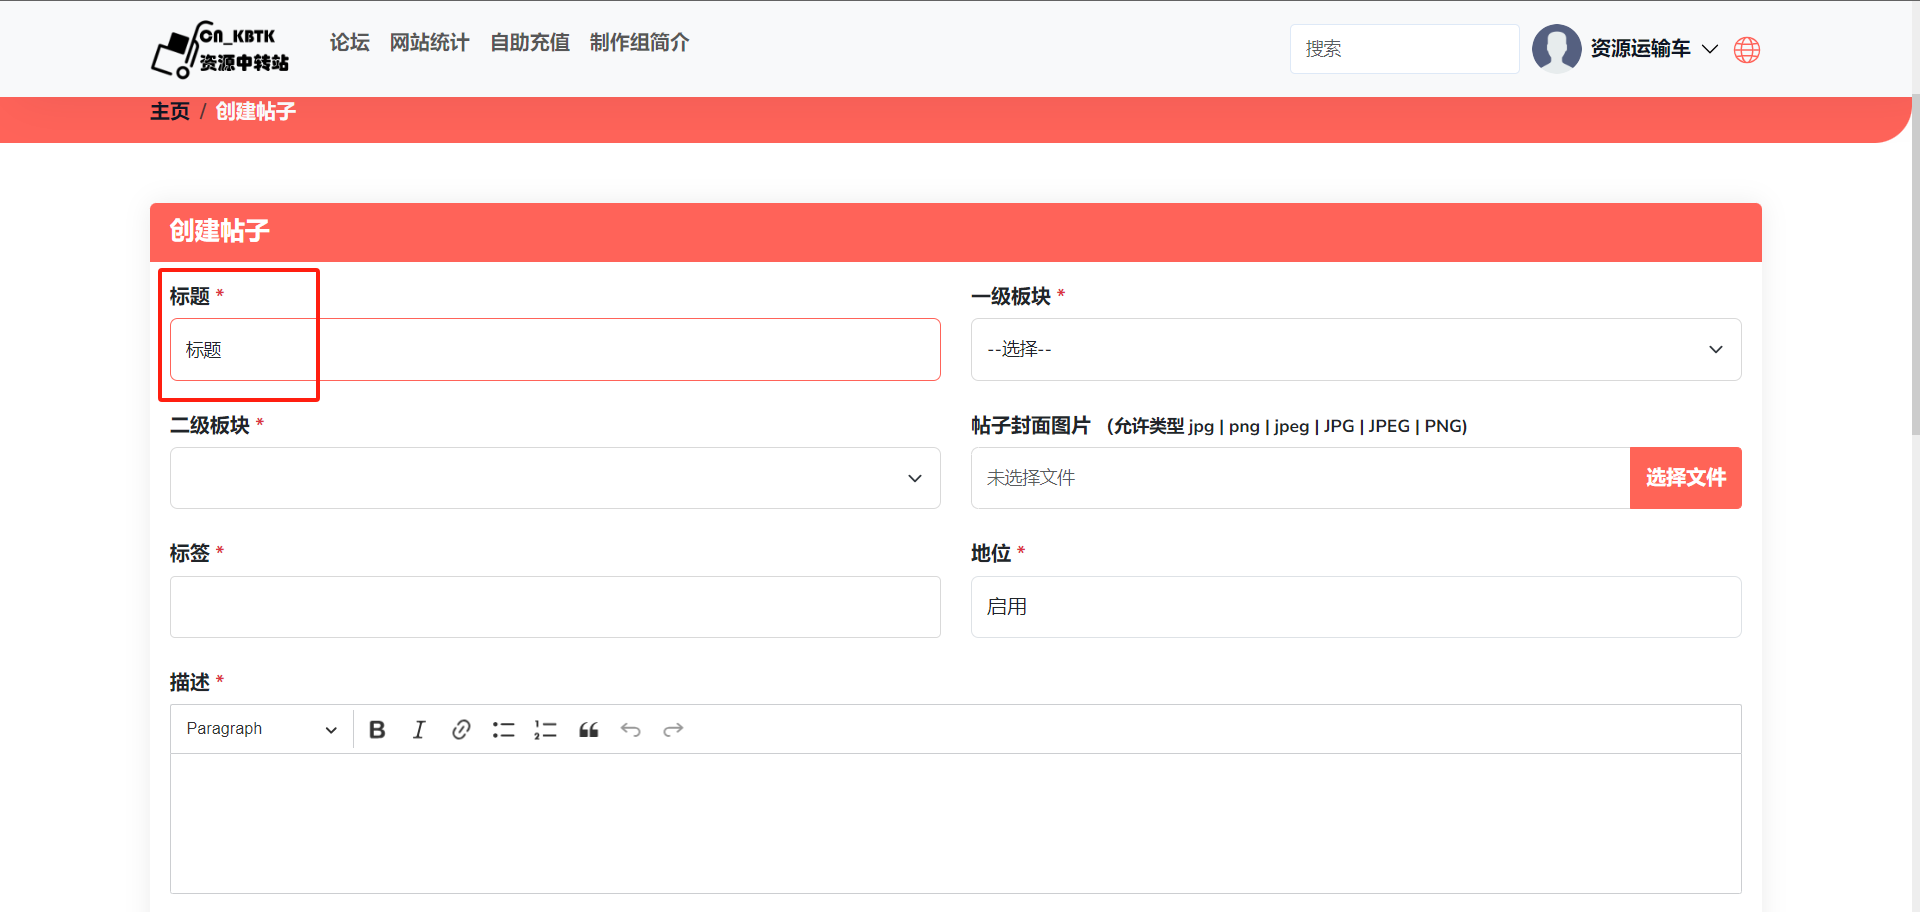Insert a bulleted list
This screenshot has width=1920, height=912.
coord(503,730)
